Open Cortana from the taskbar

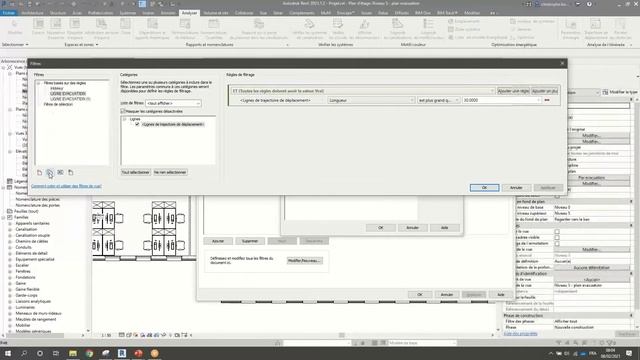[x=40, y=353]
